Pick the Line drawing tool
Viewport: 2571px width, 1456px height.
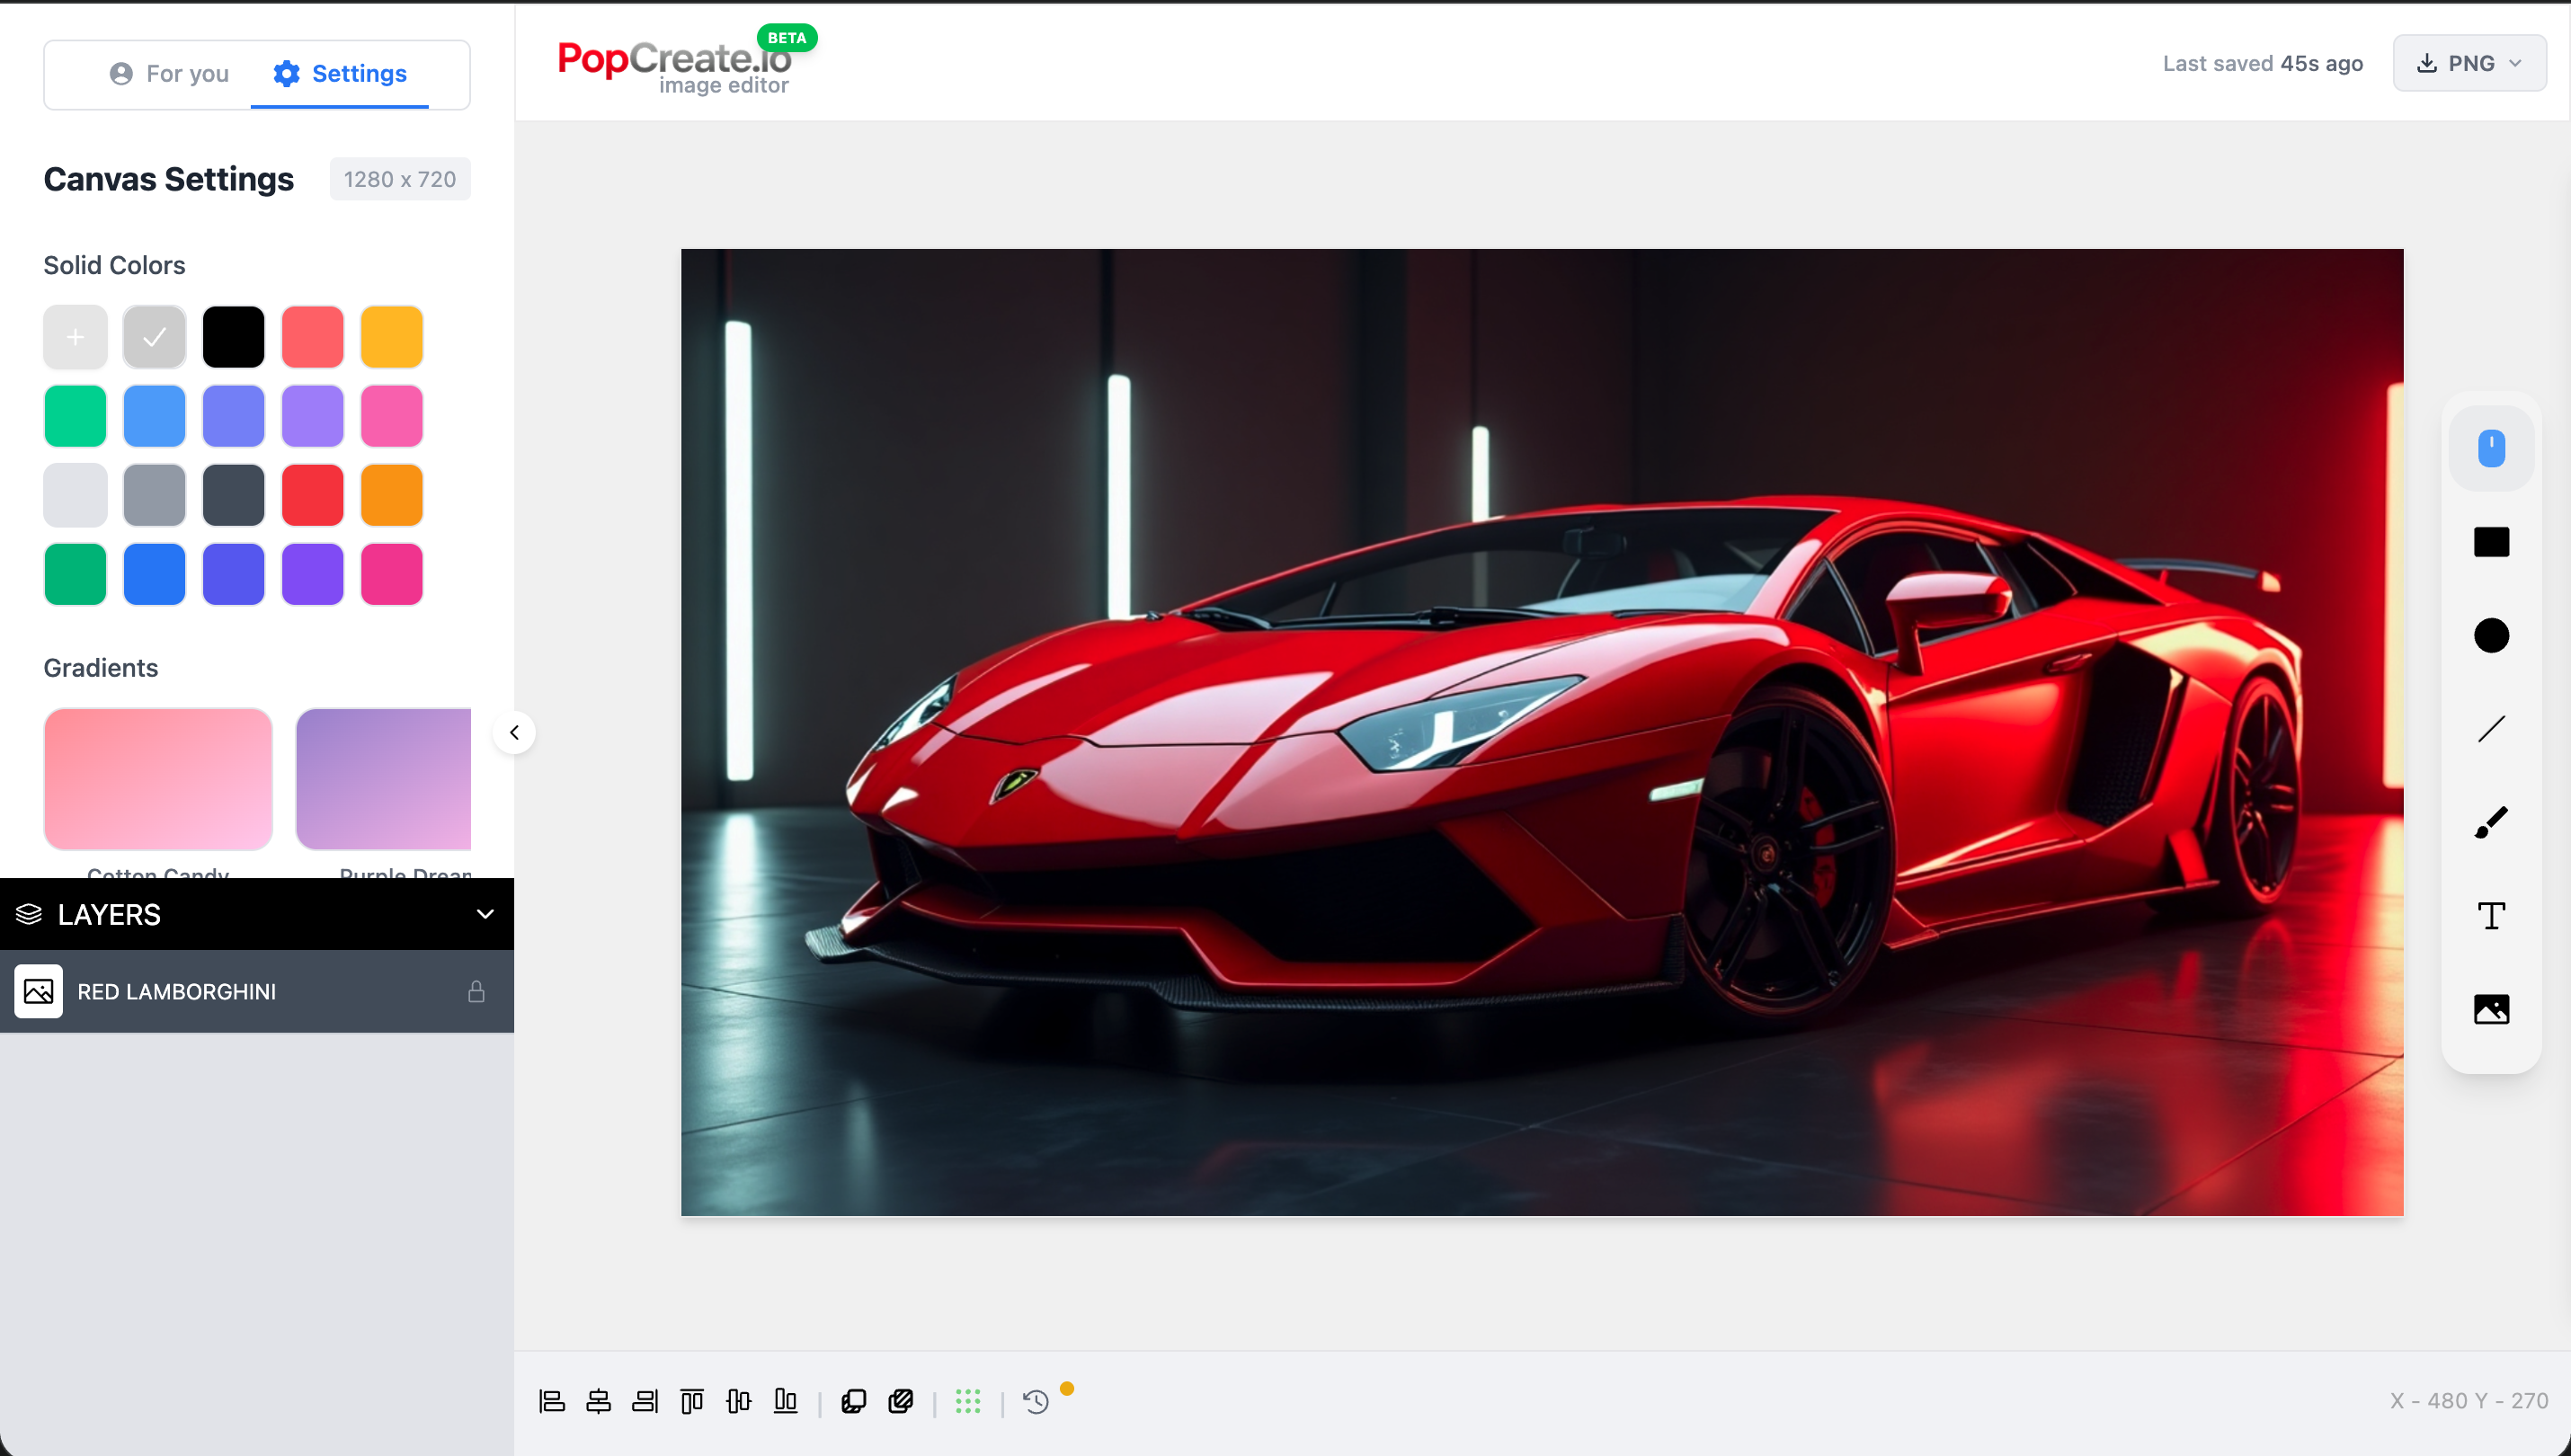[2490, 727]
